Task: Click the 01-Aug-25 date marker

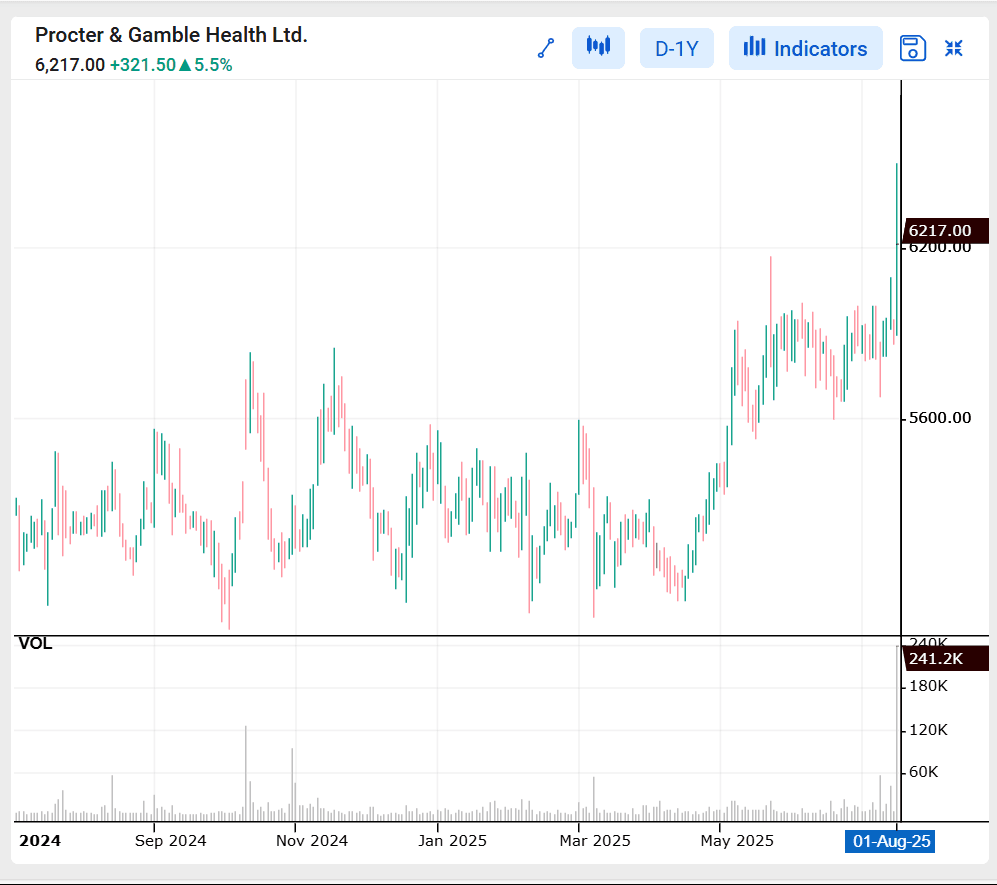Action: click(x=890, y=841)
